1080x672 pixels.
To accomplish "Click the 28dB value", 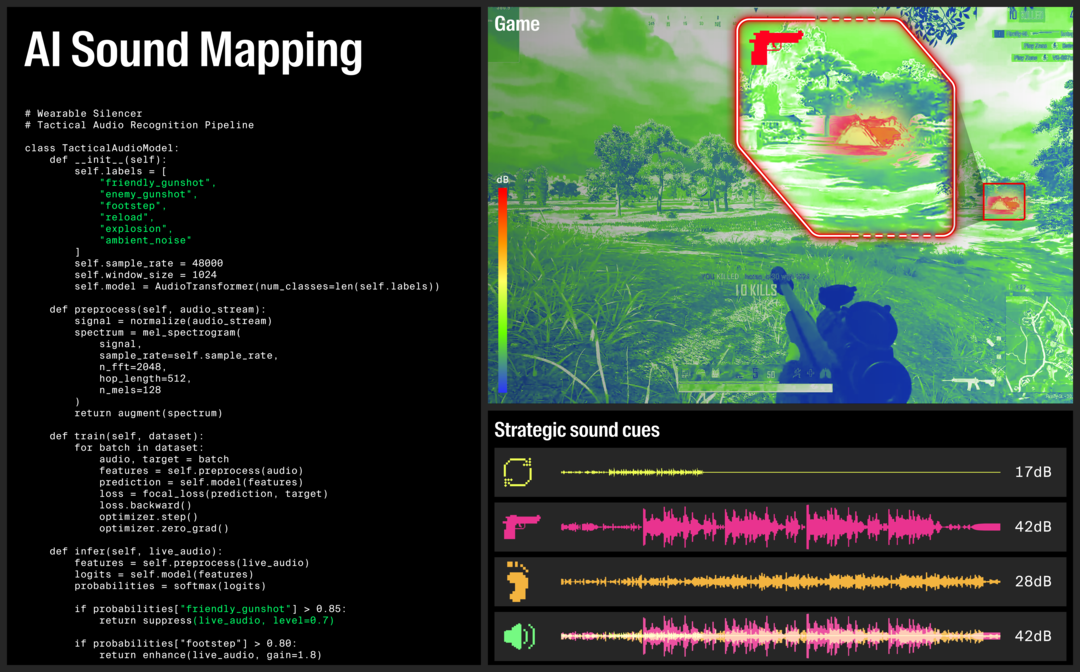I will (1033, 582).
